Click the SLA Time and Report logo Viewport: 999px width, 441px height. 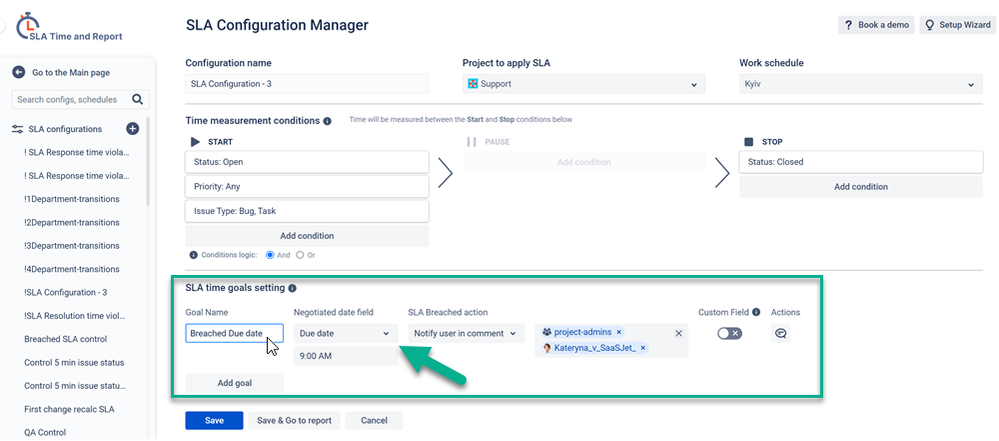coord(69,27)
